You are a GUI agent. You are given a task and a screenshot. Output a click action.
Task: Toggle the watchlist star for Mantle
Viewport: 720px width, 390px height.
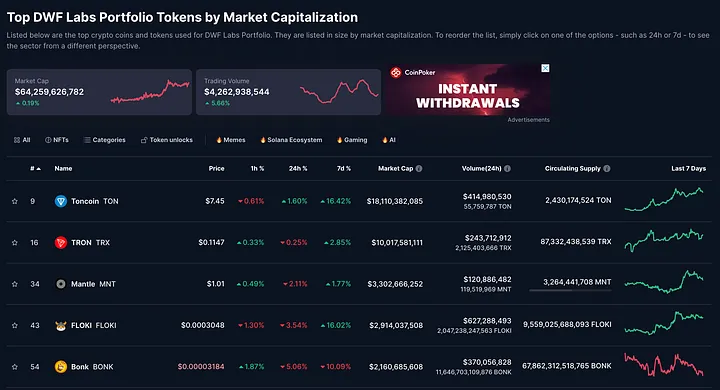pyautogui.click(x=15, y=284)
